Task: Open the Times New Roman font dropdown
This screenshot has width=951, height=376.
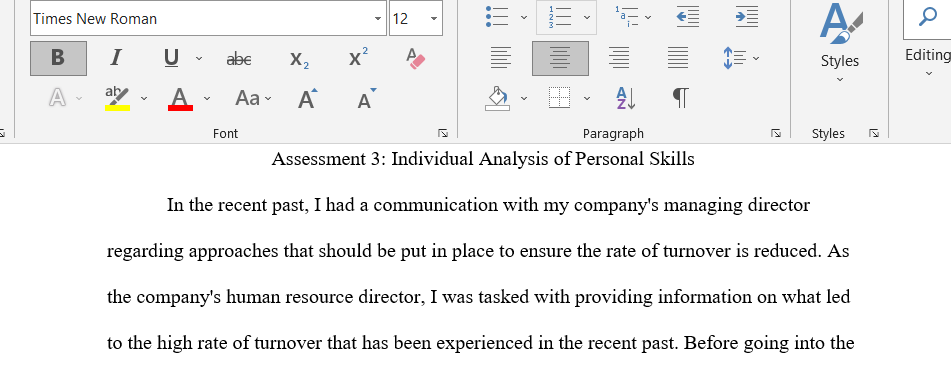Action: [x=378, y=19]
